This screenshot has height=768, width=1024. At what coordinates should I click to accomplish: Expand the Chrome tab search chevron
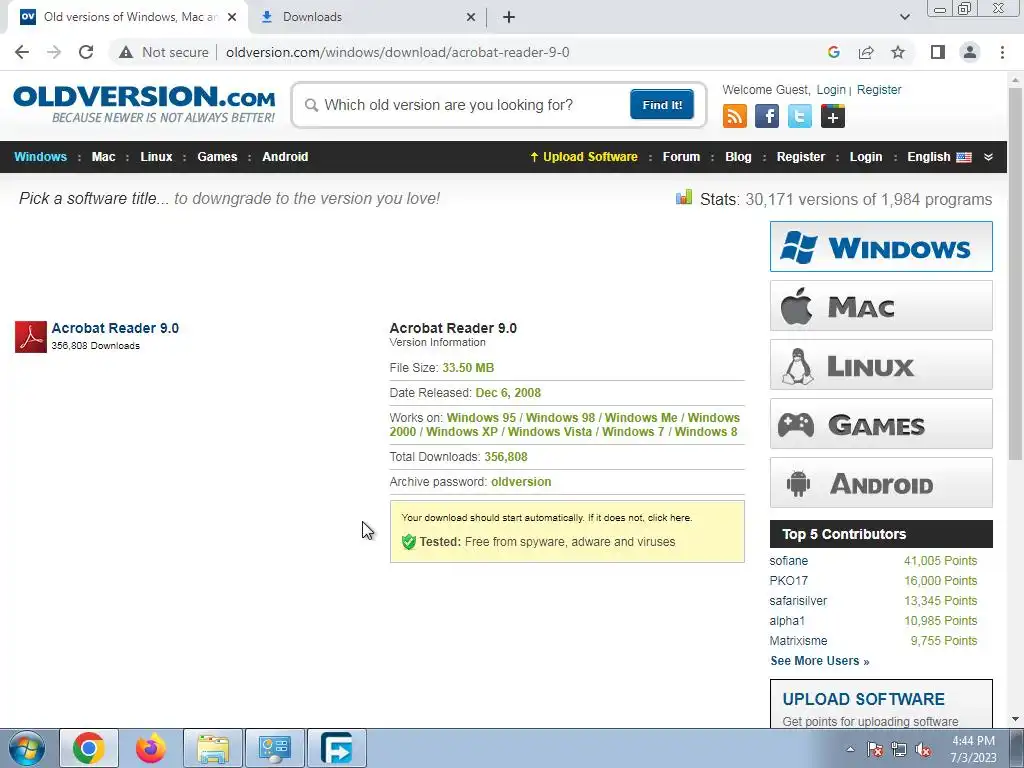tap(904, 17)
